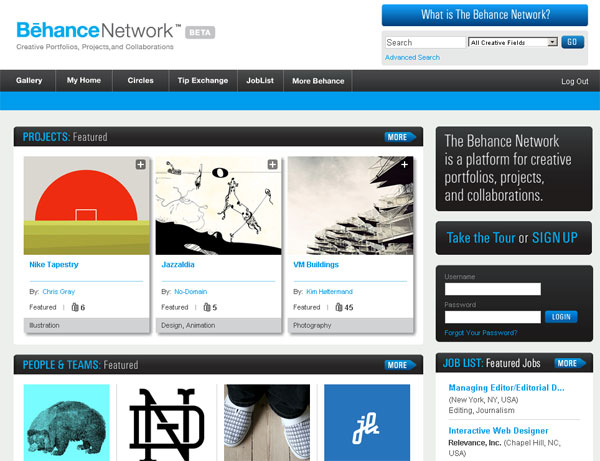Open No-Domain's profile link

191,292
